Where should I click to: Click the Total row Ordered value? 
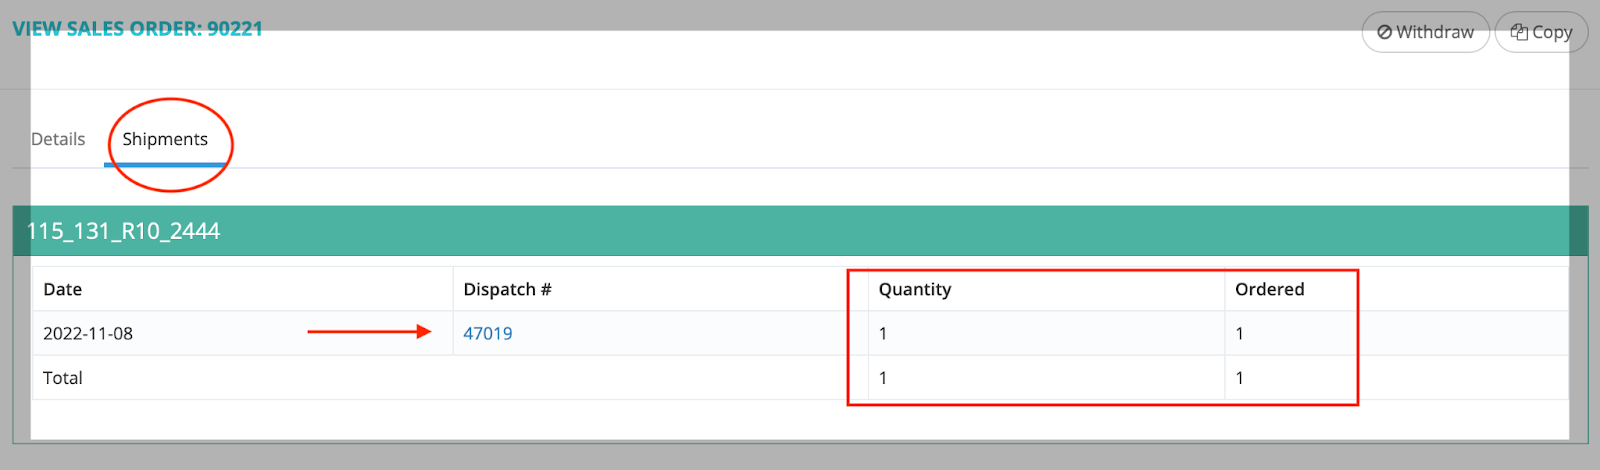(1240, 378)
